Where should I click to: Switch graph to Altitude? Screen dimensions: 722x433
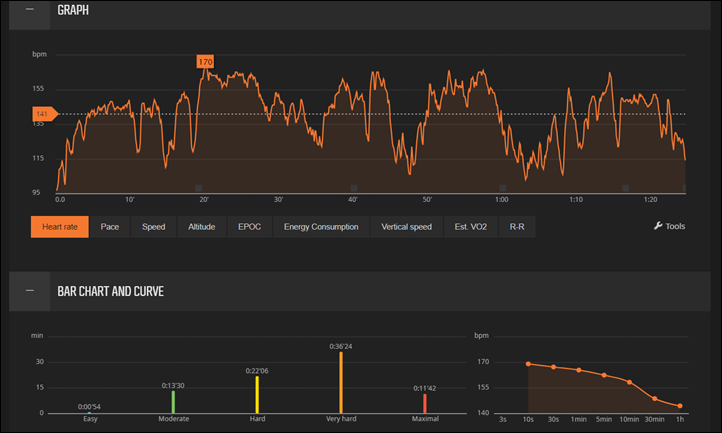(x=201, y=227)
